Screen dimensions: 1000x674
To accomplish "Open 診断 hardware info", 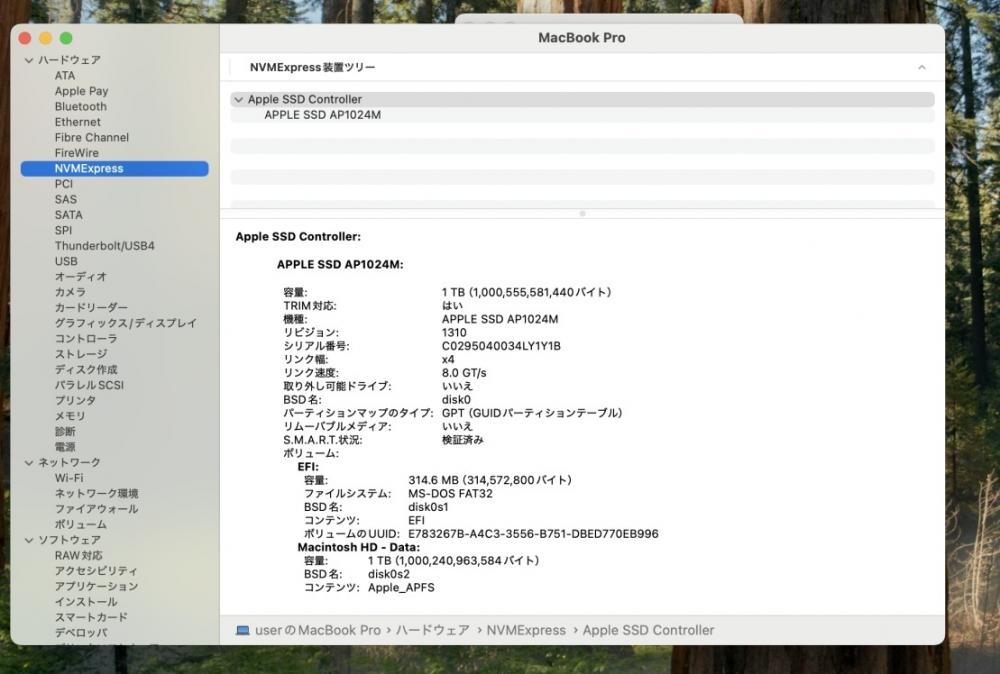I will tap(65, 432).
